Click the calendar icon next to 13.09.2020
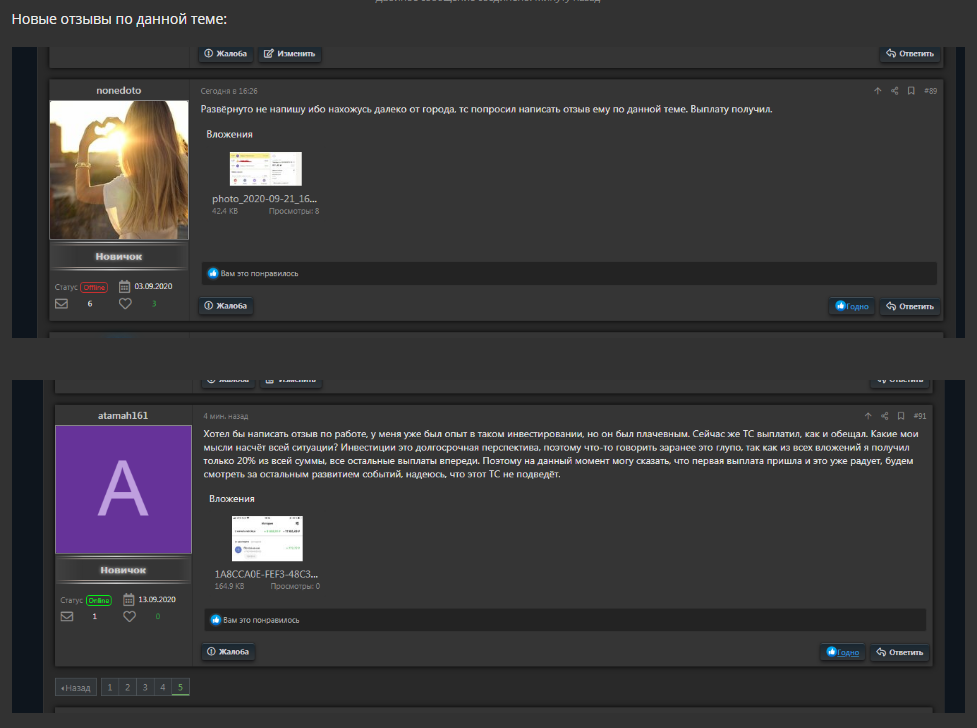This screenshot has width=977, height=728. pyautogui.click(x=128, y=600)
